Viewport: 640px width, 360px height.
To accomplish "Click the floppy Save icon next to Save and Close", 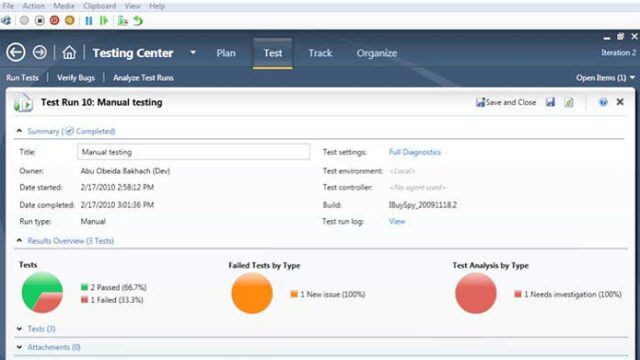I will 550,102.
